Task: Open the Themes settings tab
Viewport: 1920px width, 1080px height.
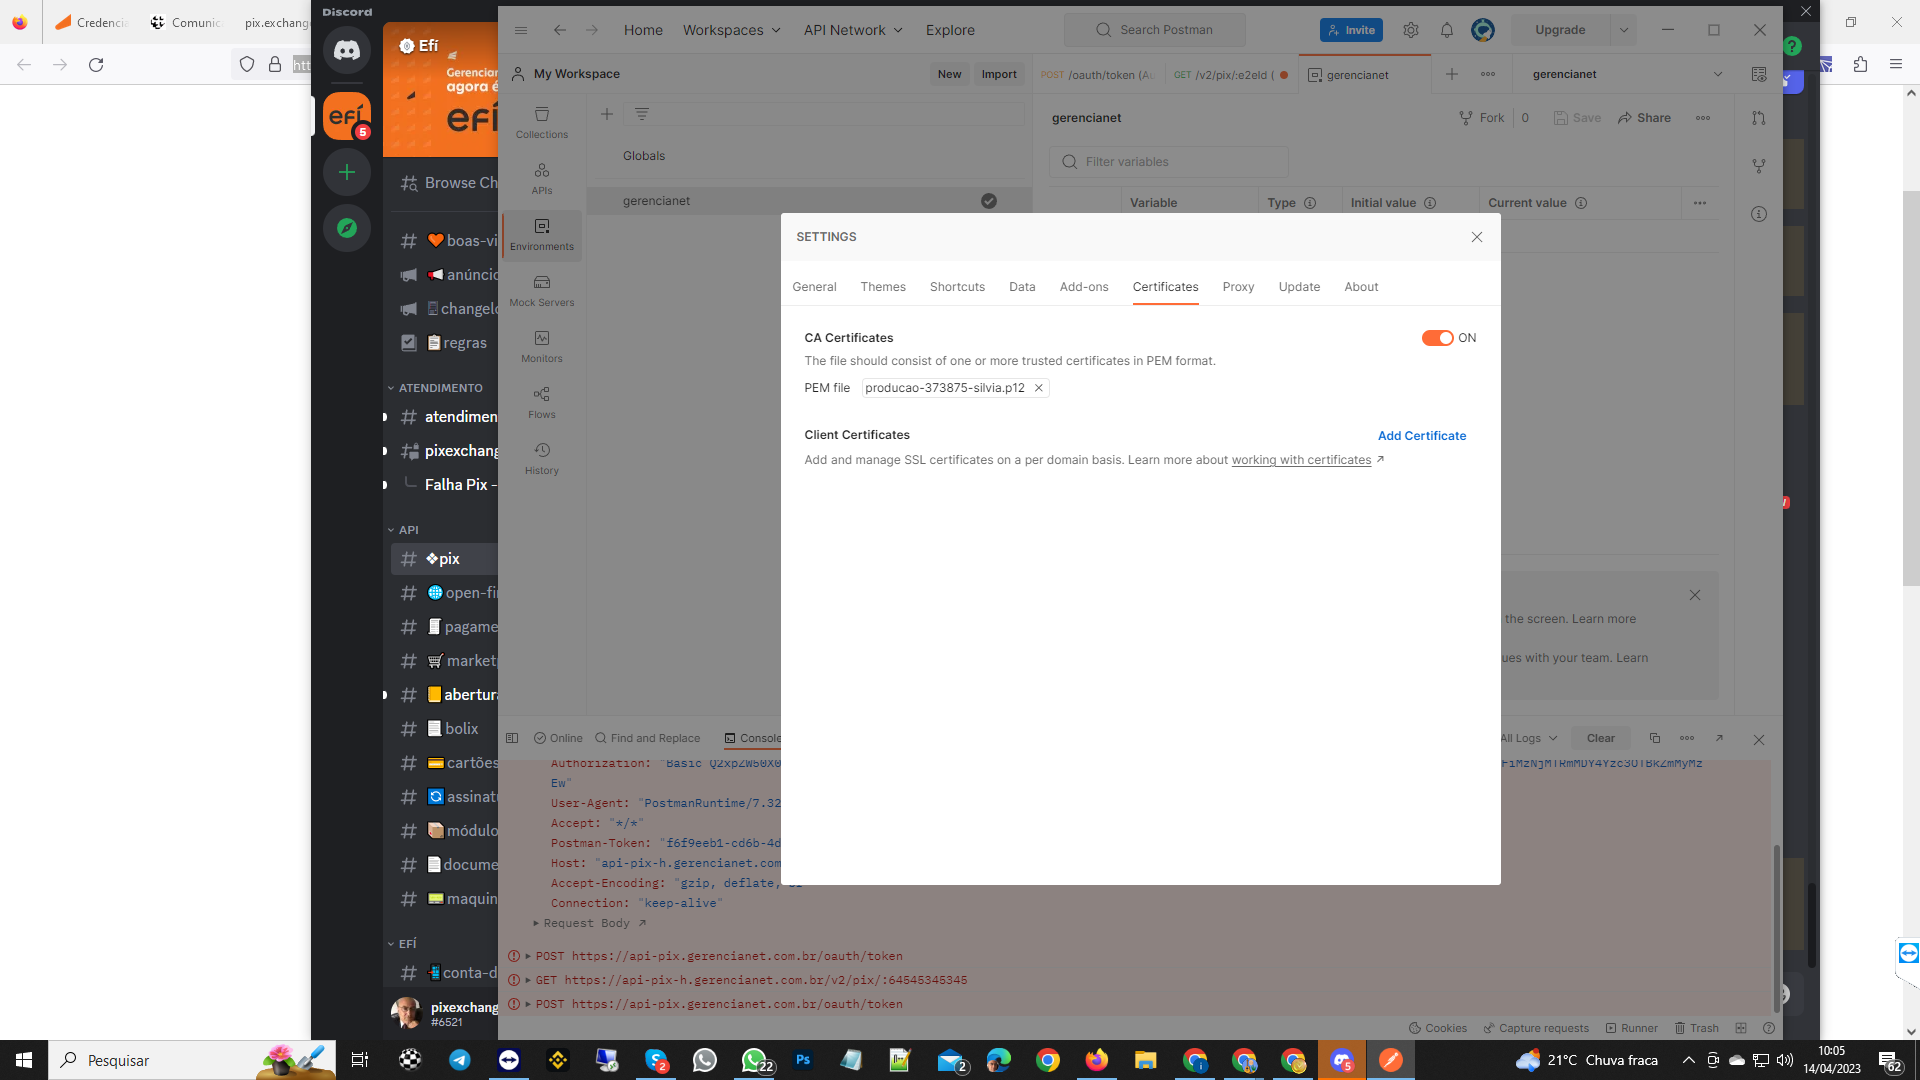Action: (x=883, y=287)
